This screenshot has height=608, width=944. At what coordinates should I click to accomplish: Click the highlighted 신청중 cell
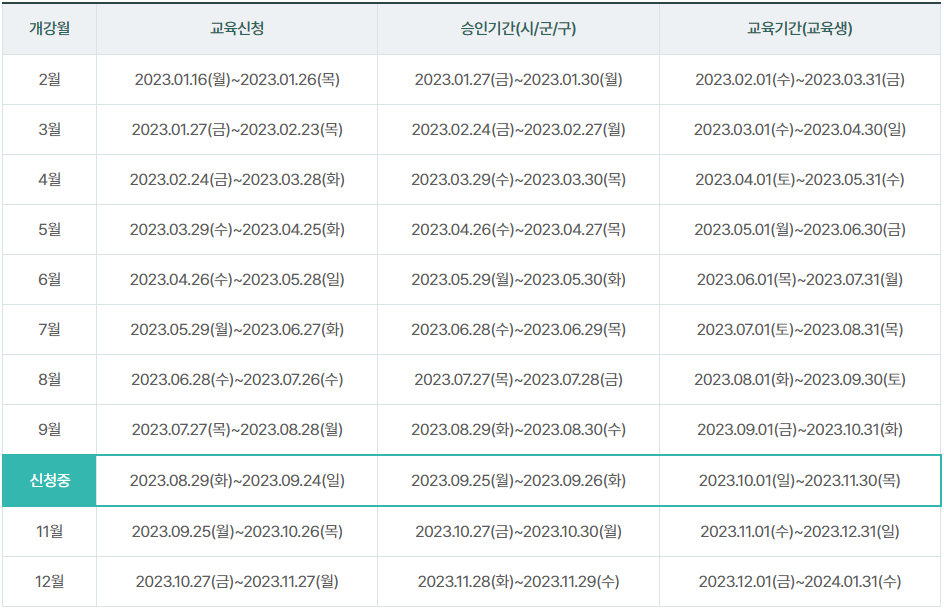click(49, 480)
